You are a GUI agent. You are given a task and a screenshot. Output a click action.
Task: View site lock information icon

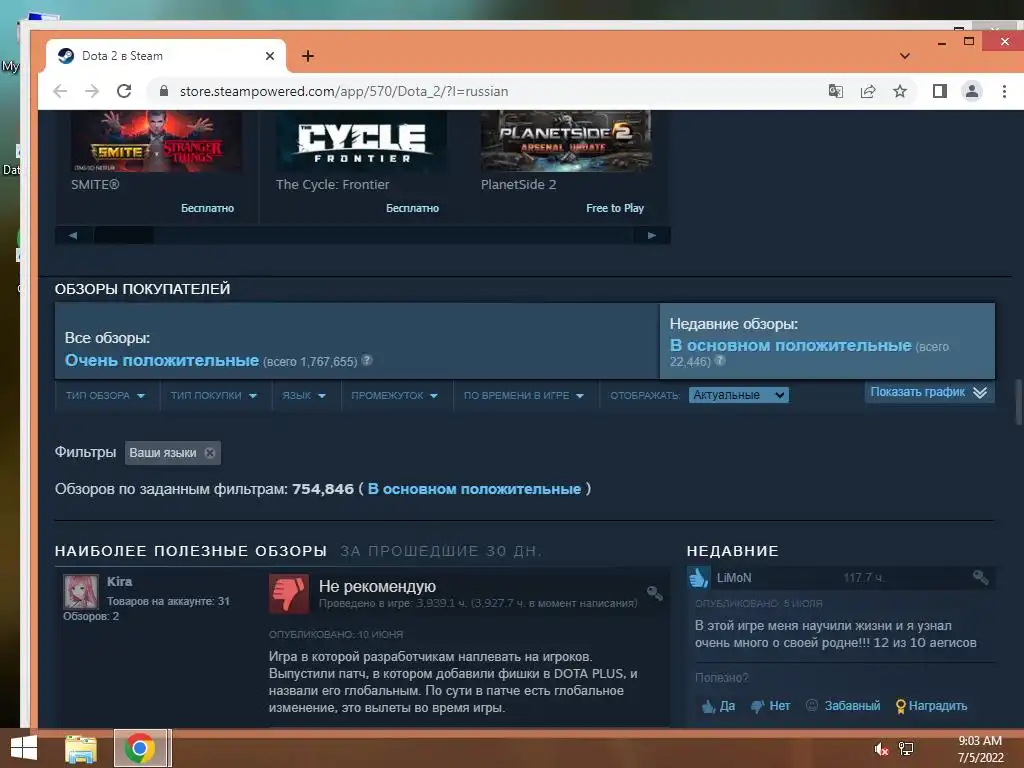[x=164, y=91]
